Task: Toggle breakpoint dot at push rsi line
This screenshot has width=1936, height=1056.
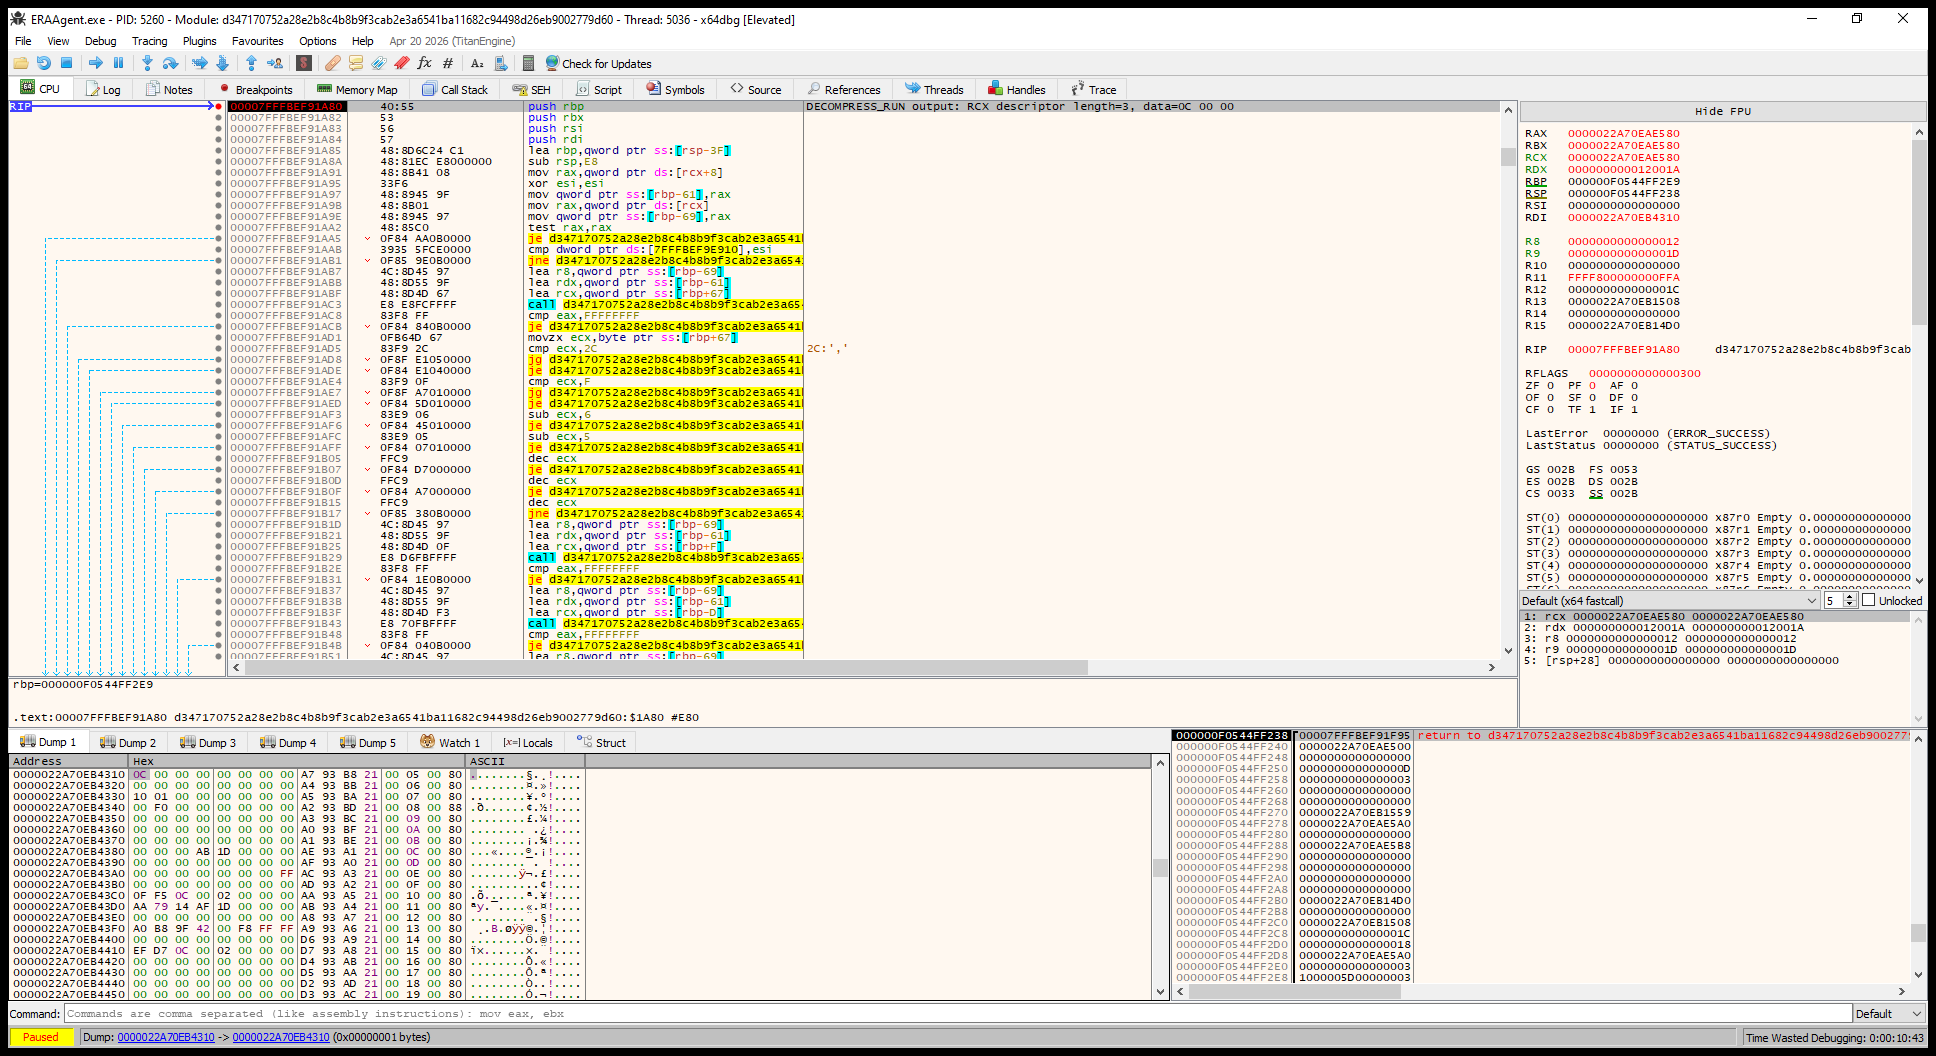Action: [218, 128]
